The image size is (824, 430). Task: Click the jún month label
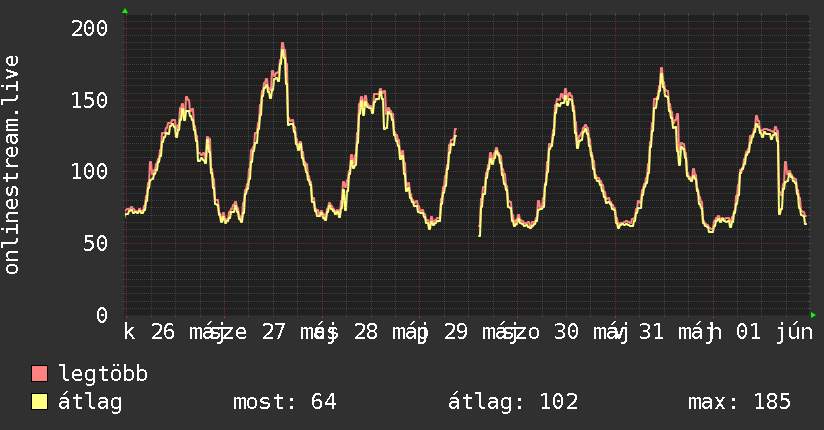(795, 332)
